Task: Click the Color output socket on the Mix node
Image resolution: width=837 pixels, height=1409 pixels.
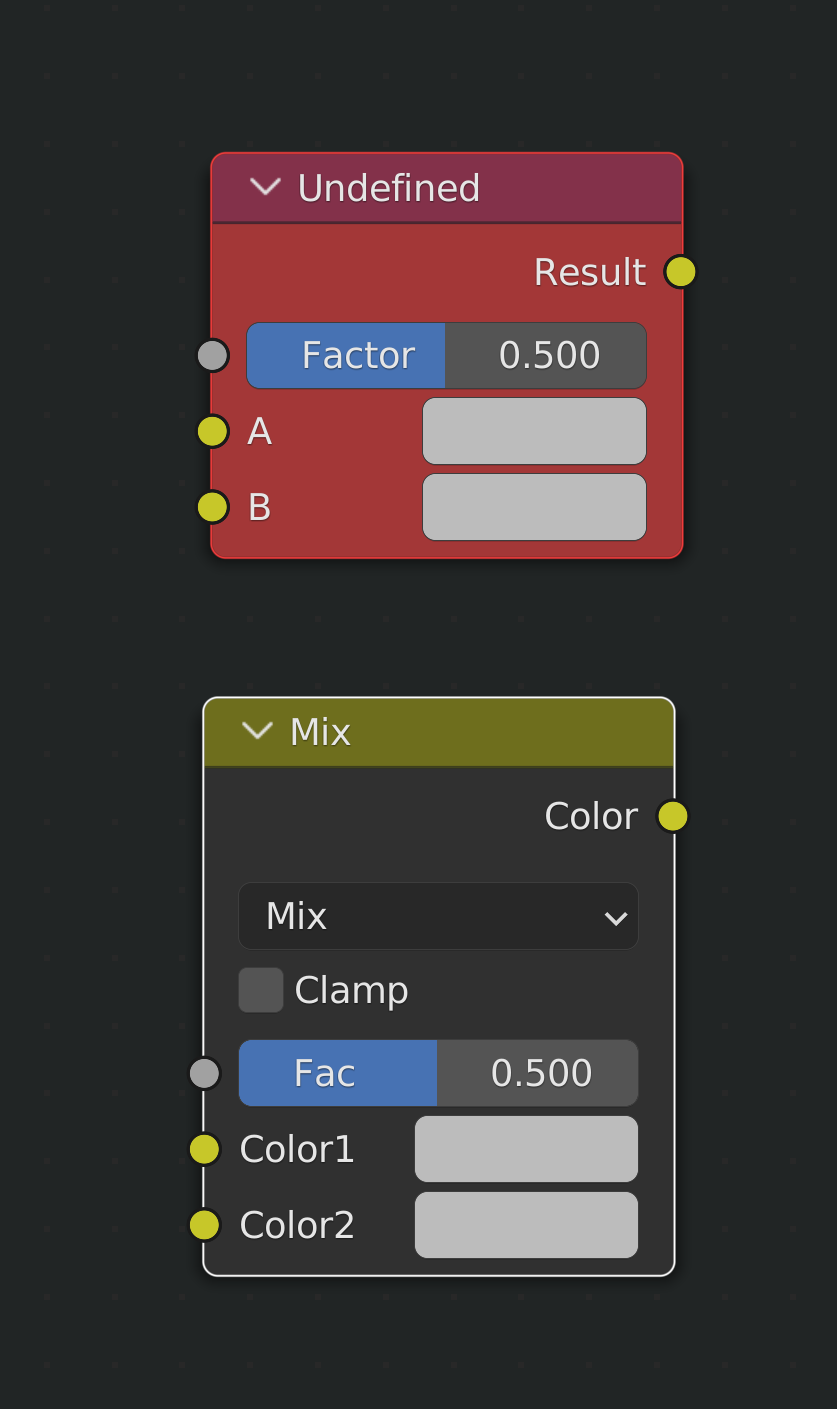Action: click(x=672, y=816)
